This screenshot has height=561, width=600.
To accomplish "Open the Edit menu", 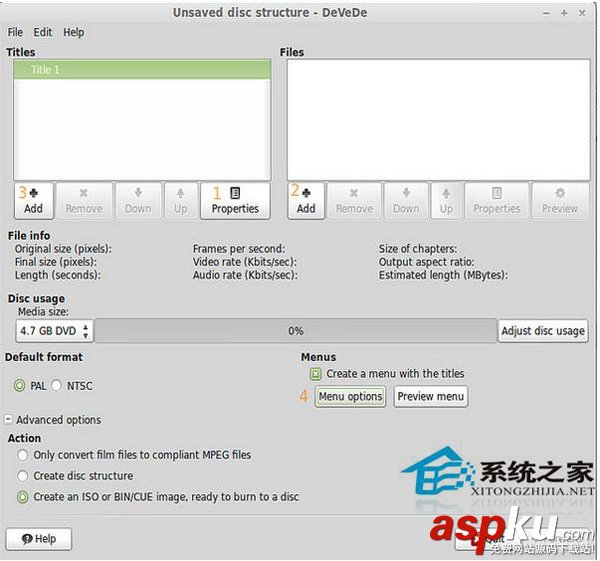I will [x=43, y=32].
